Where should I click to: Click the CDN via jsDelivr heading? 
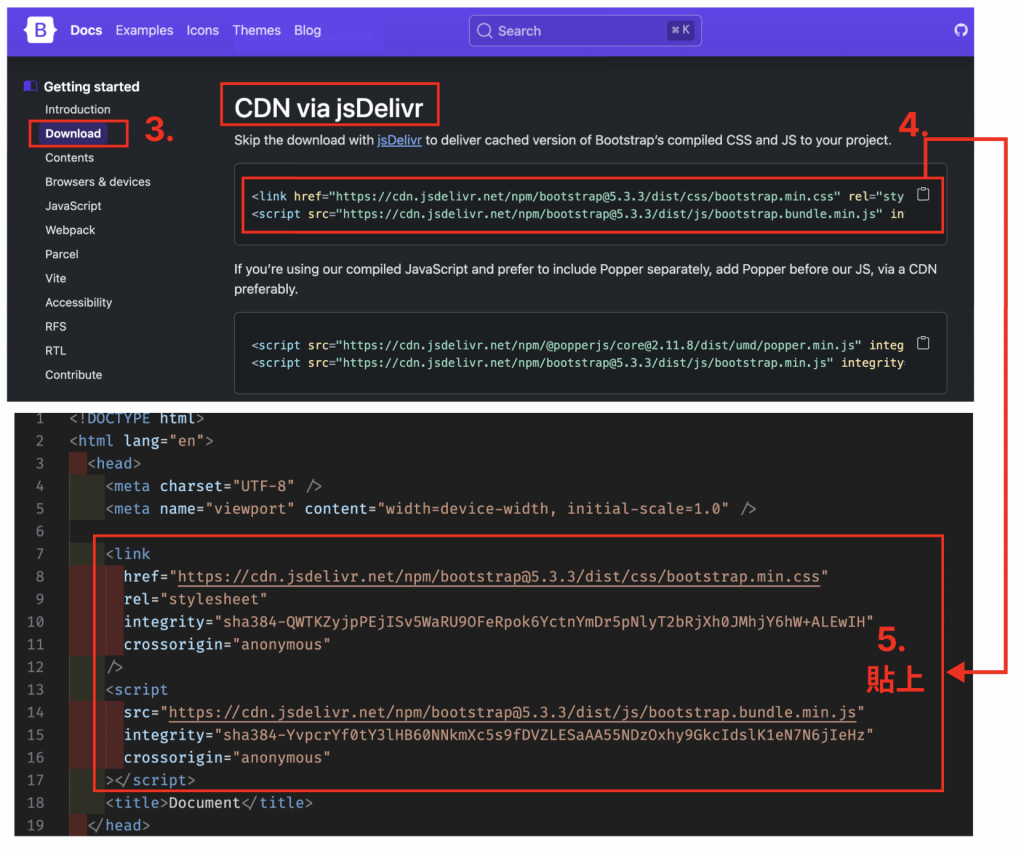[x=328, y=108]
